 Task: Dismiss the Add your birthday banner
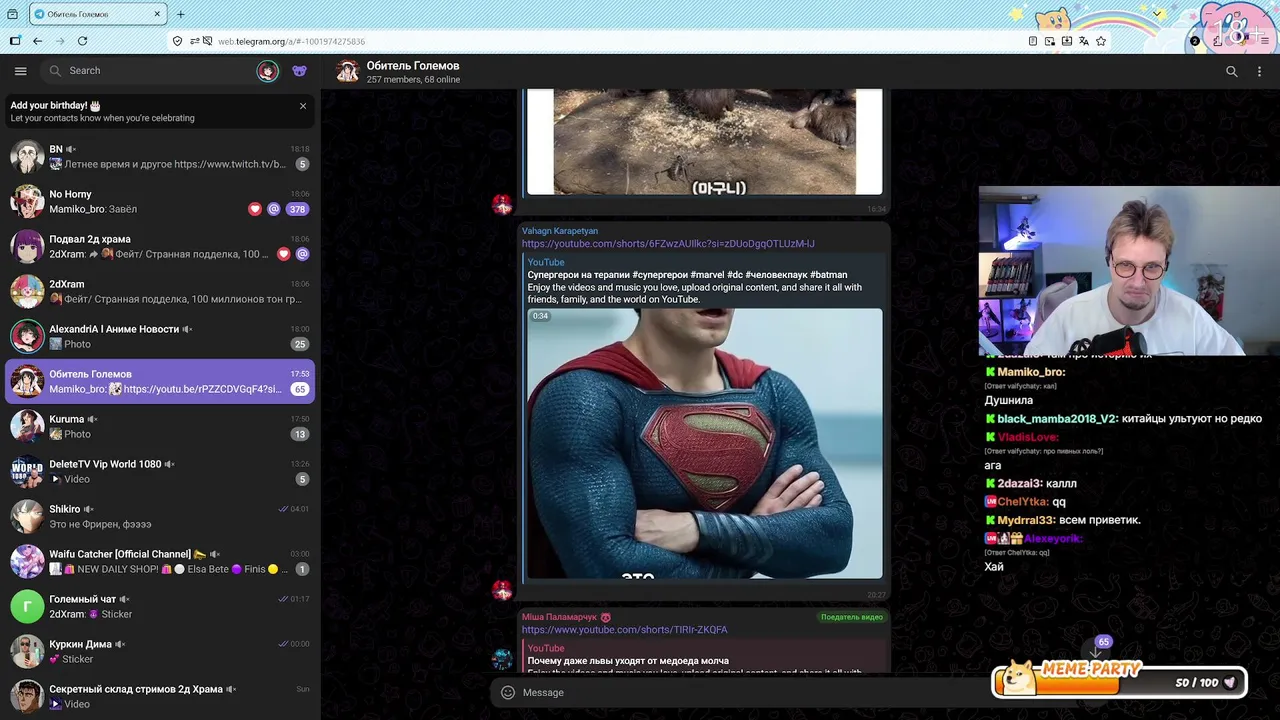tap(303, 106)
